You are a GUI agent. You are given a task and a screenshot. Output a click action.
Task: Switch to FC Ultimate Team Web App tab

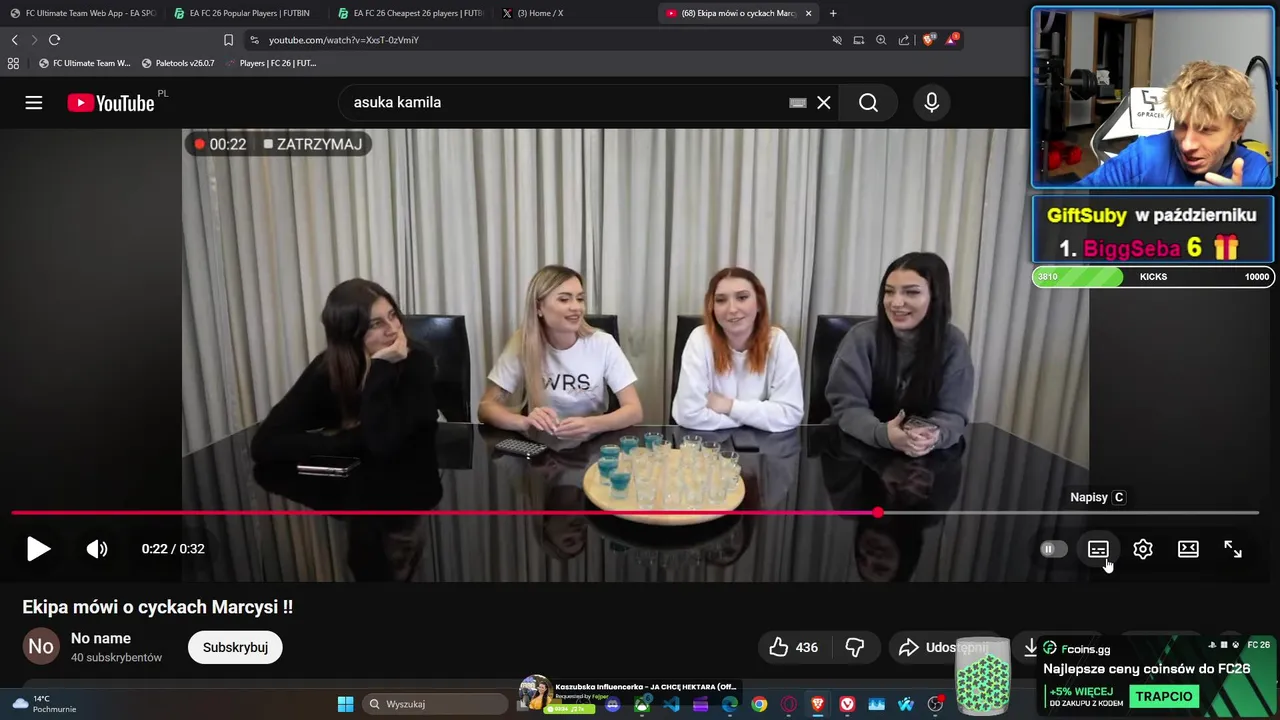83,13
